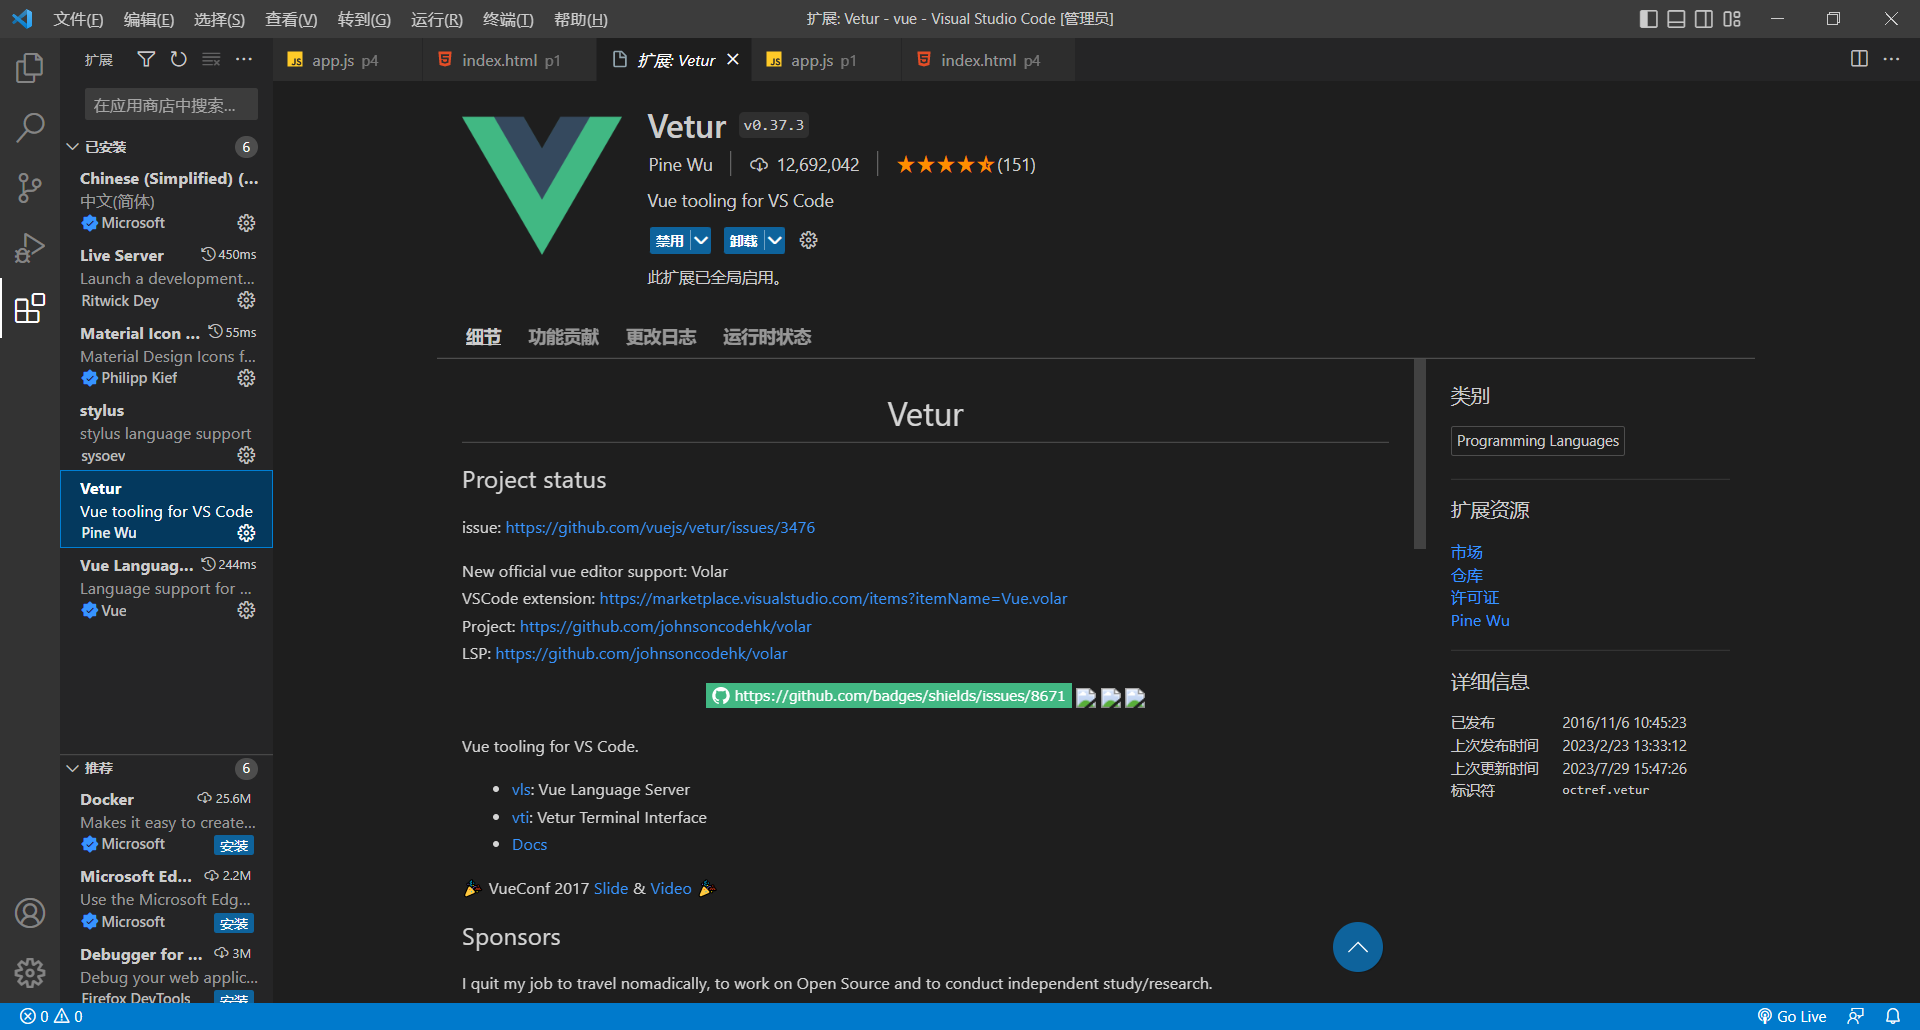Toggle the bottom panel layout icon
The image size is (1920, 1030).
point(1676,19)
